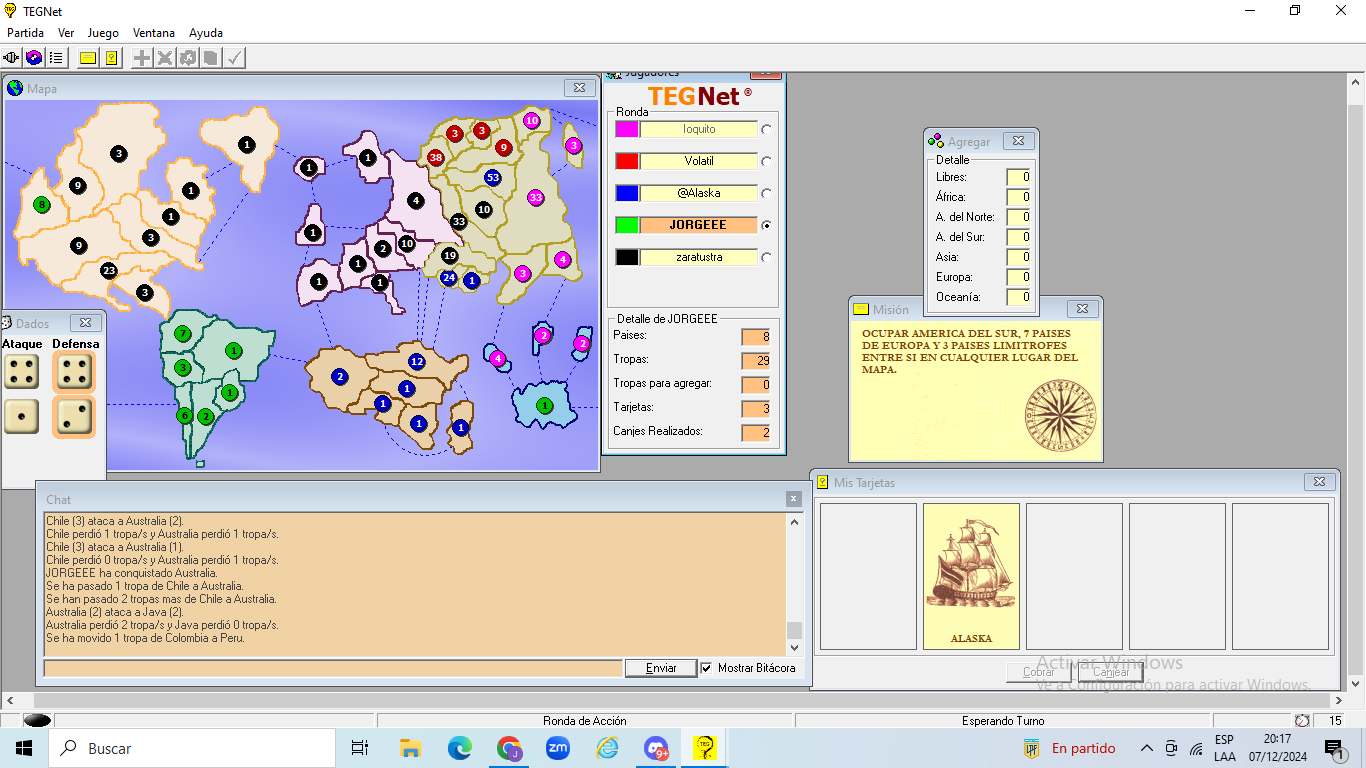Select the blue 53 troop marker
The image size is (1366, 768).
tap(492, 177)
